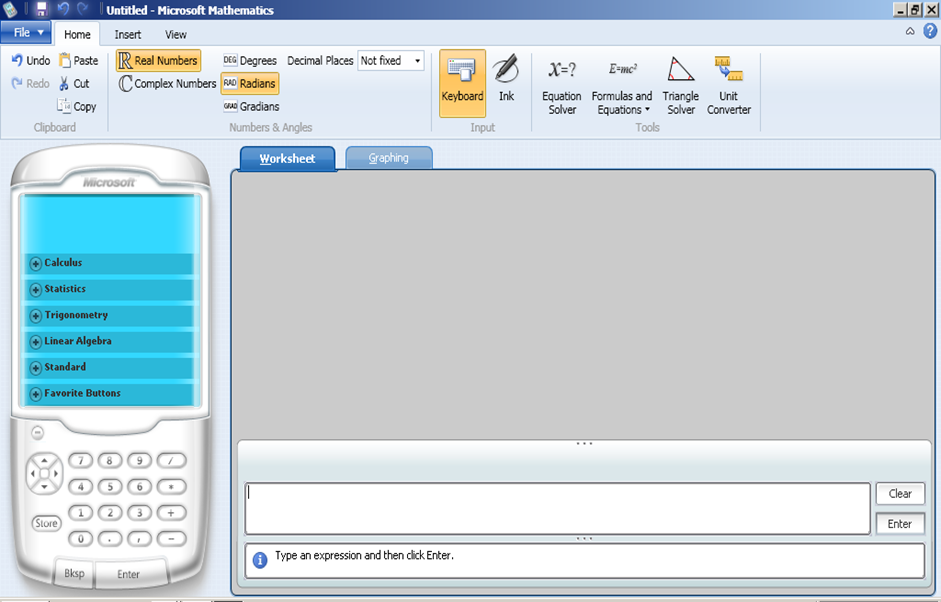Click the calculator plus key
941x602 pixels.
click(171, 513)
